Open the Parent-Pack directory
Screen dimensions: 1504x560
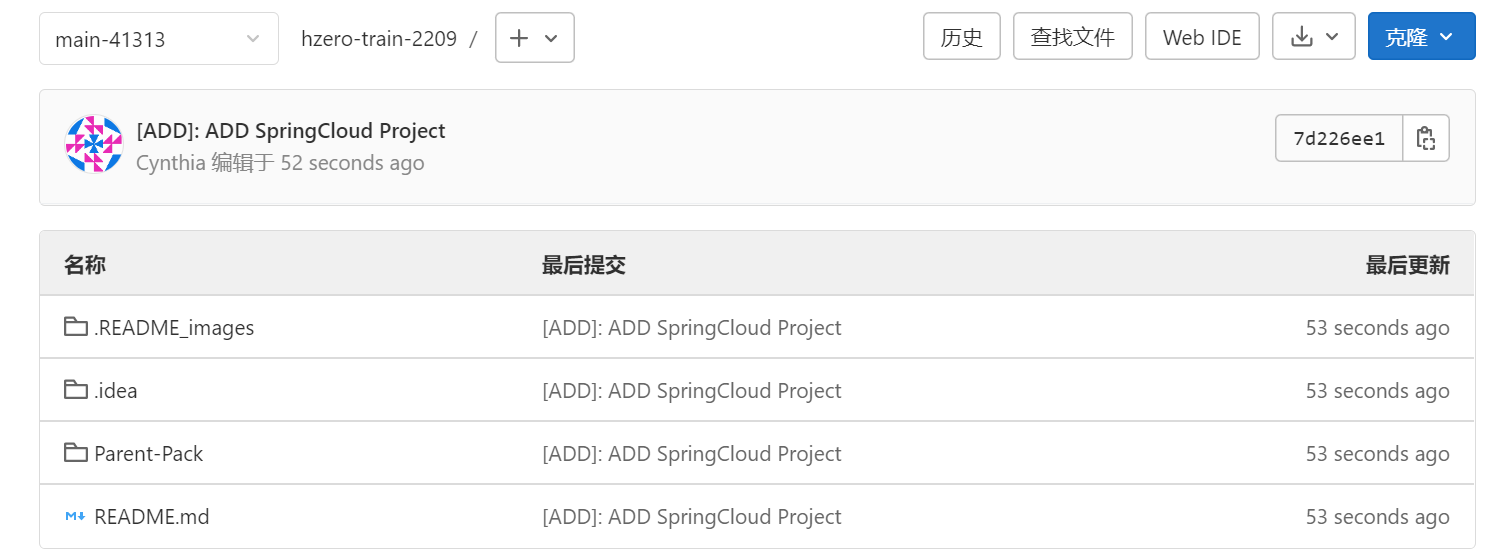point(148,454)
